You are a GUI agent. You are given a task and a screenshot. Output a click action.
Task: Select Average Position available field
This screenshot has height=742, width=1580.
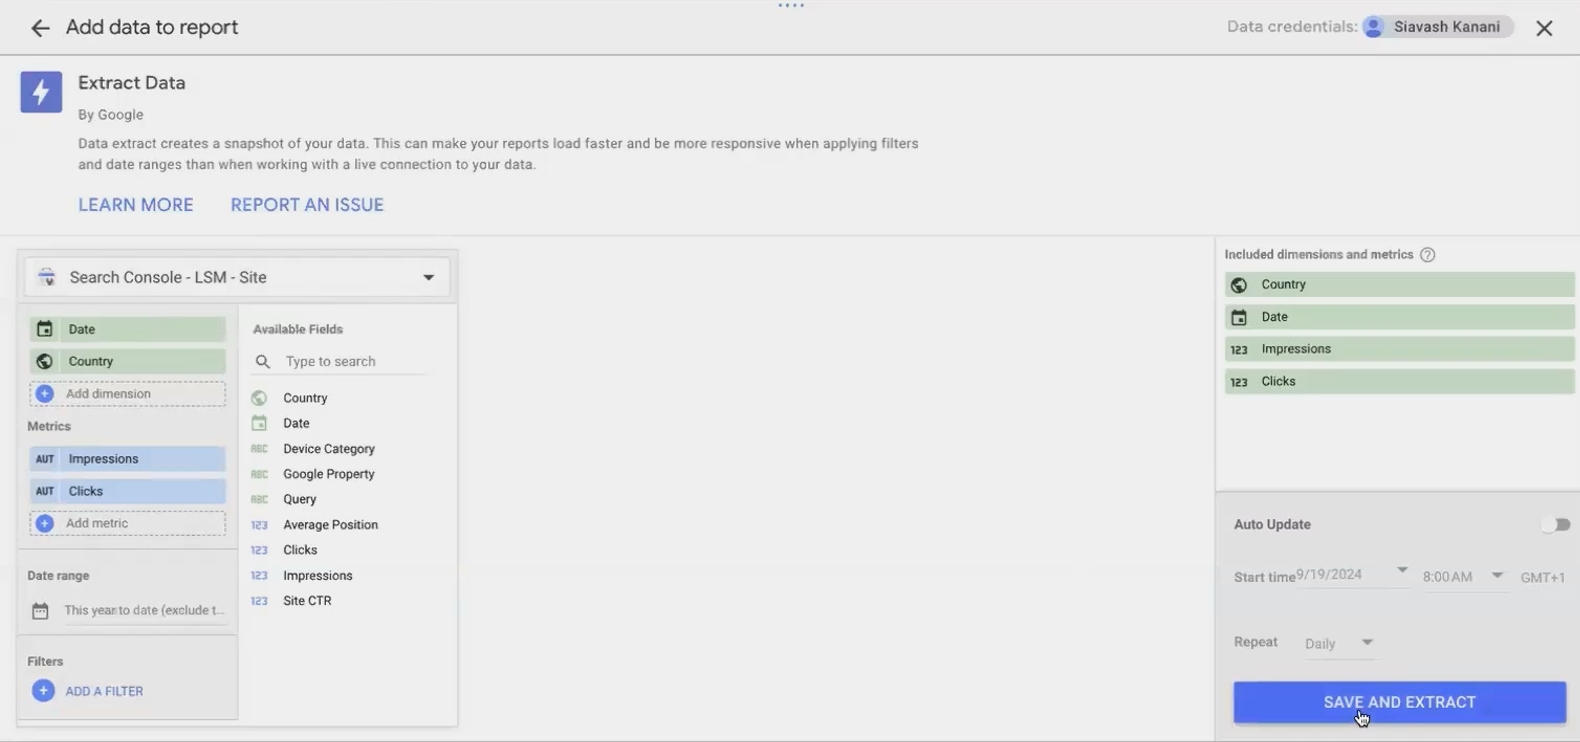pyautogui.click(x=331, y=525)
